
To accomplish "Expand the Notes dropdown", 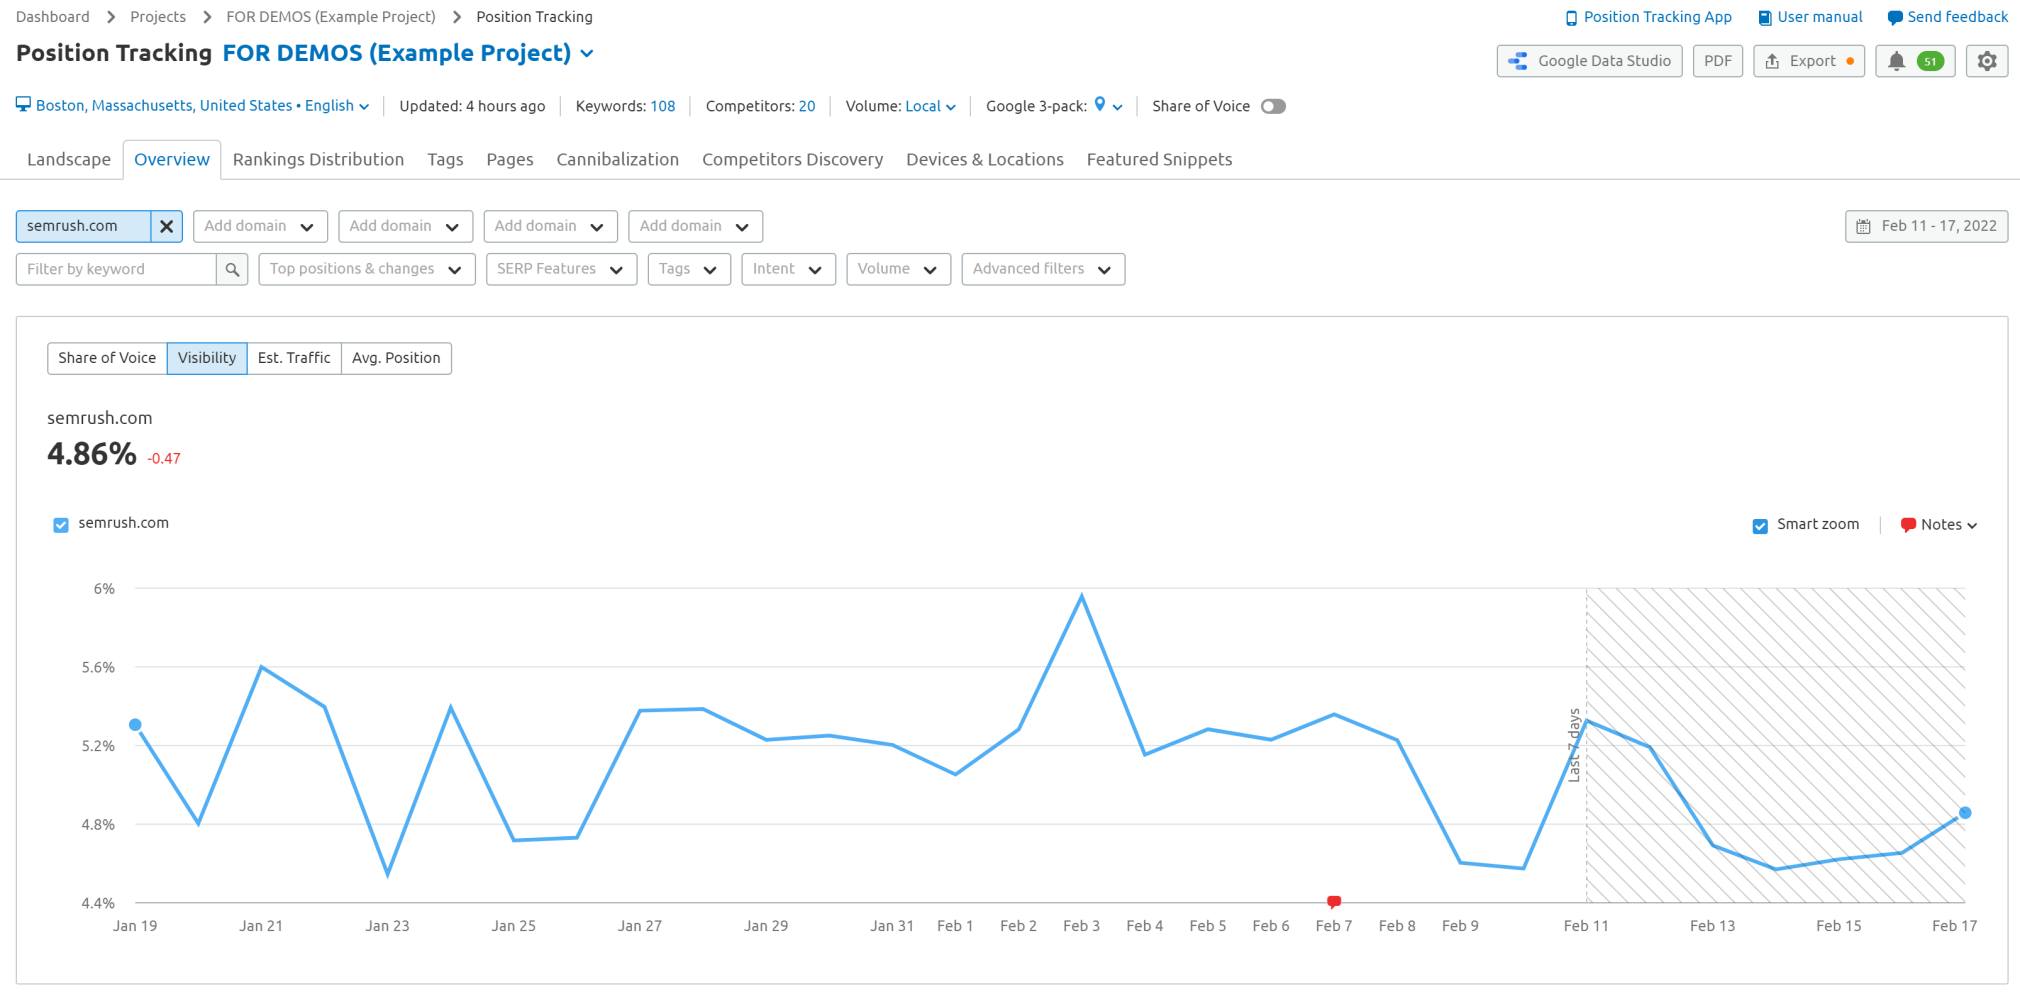I will tap(1939, 525).
